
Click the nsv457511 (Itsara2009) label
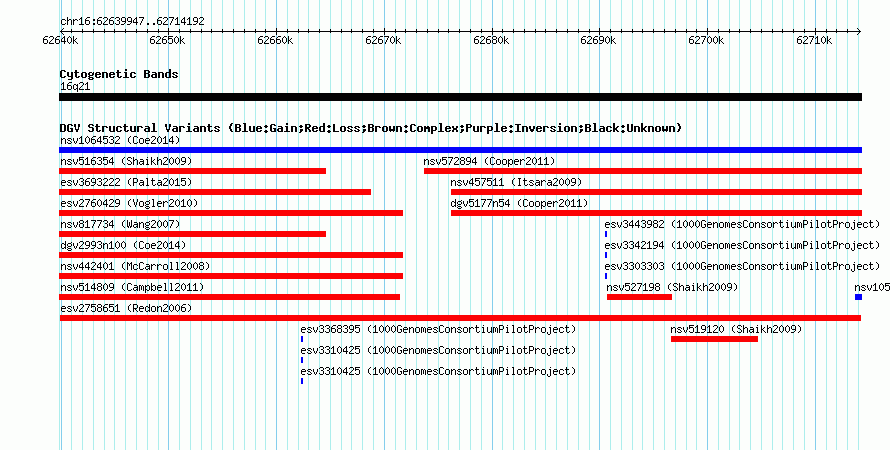tap(517, 182)
